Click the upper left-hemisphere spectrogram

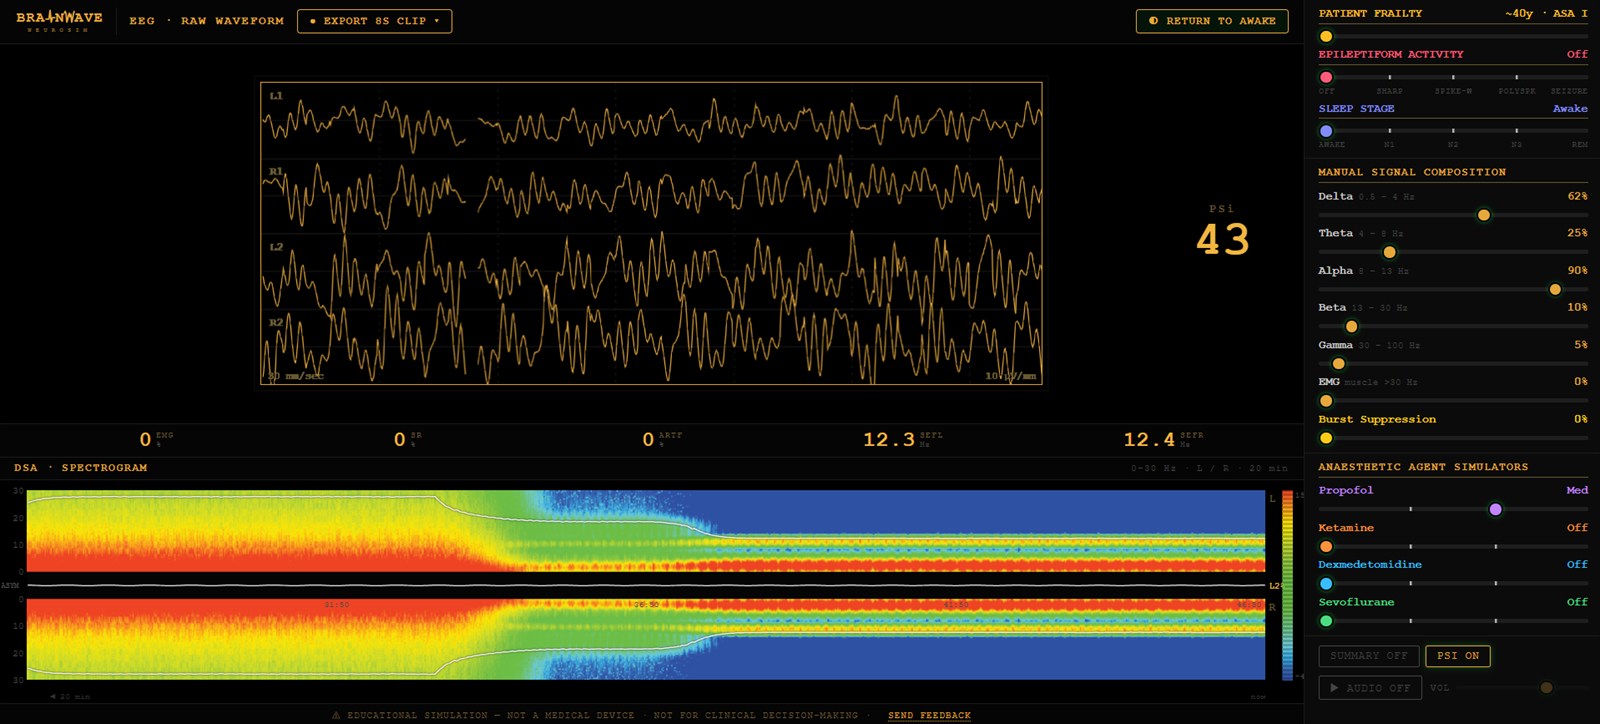tap(646, 531)
